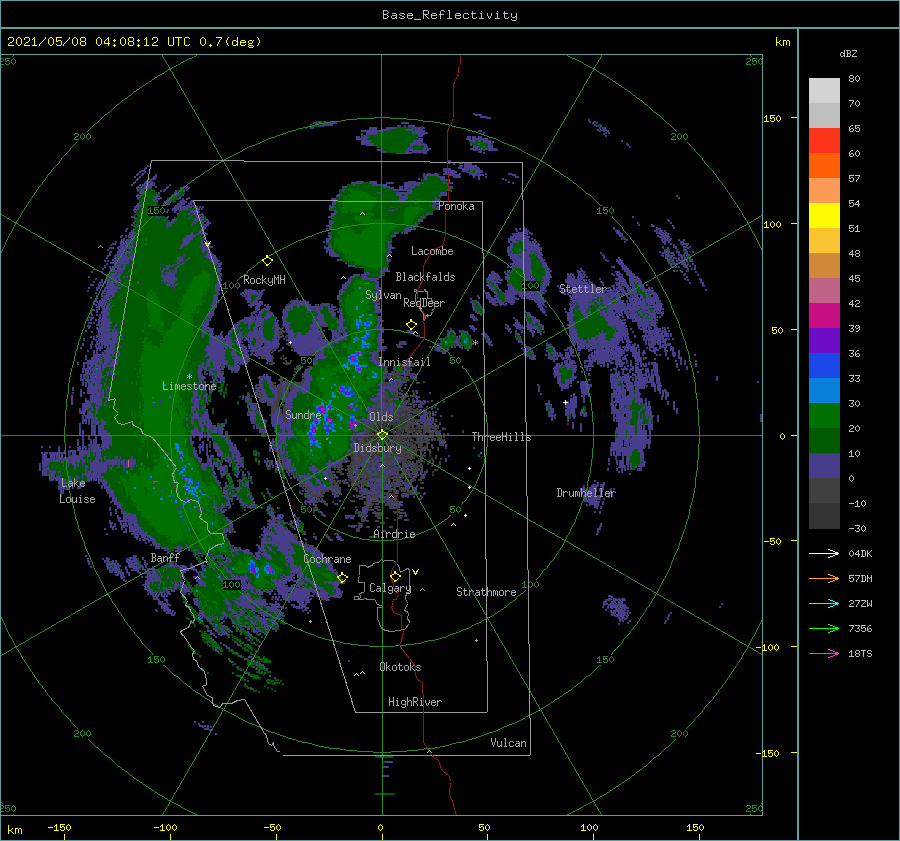Select the magenta 39 dBZ color swatch
This screenshot has height=841, width=900.
pos(824,315)
